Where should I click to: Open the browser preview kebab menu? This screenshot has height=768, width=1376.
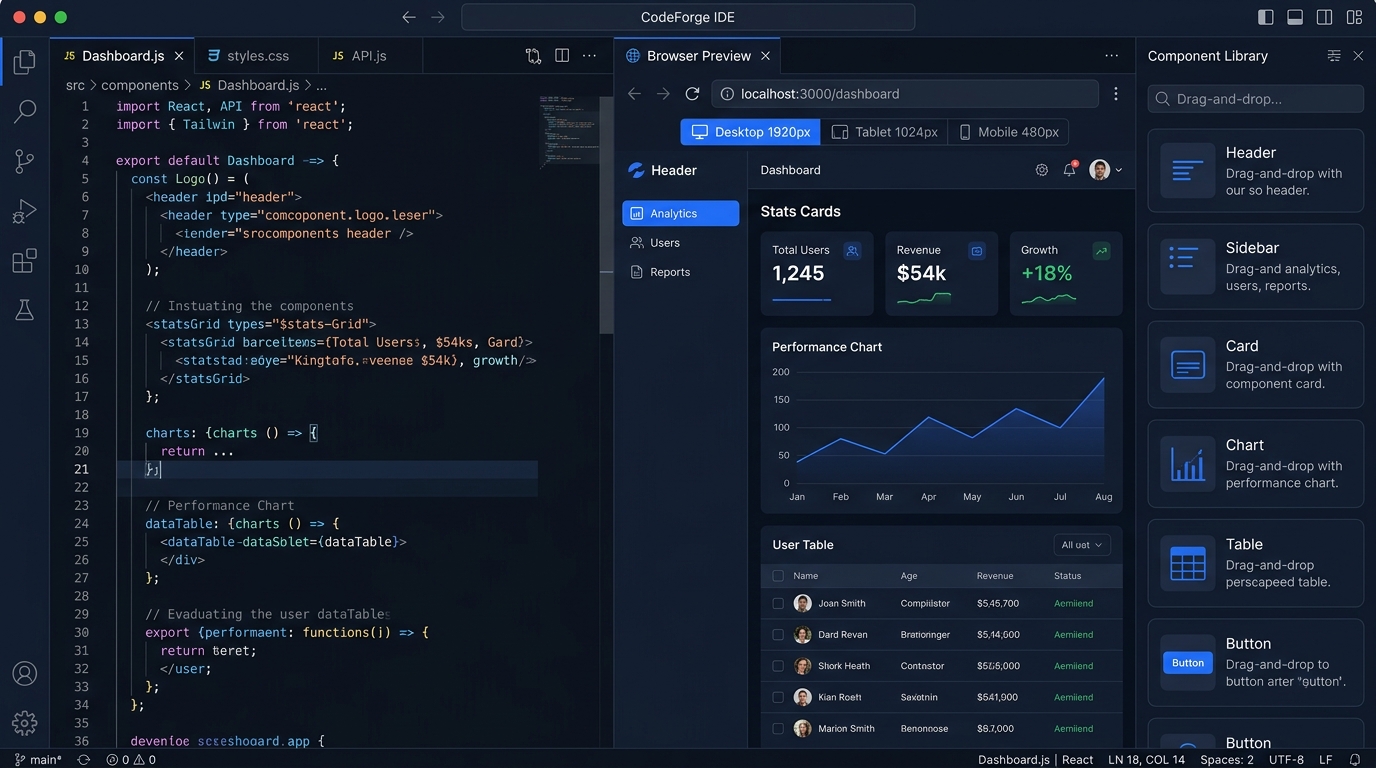click(1116, 93)
